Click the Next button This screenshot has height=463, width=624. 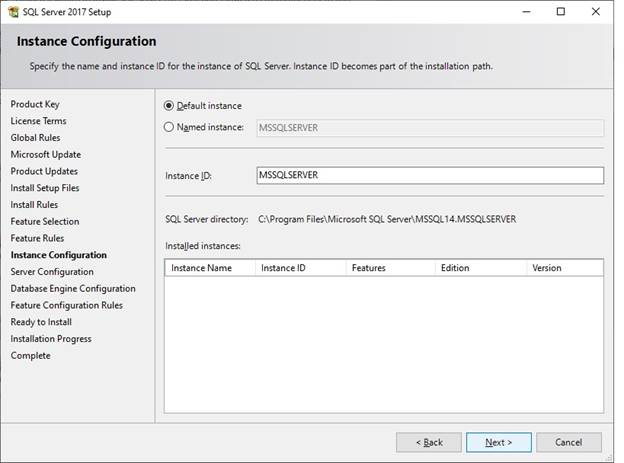point(498,442)
